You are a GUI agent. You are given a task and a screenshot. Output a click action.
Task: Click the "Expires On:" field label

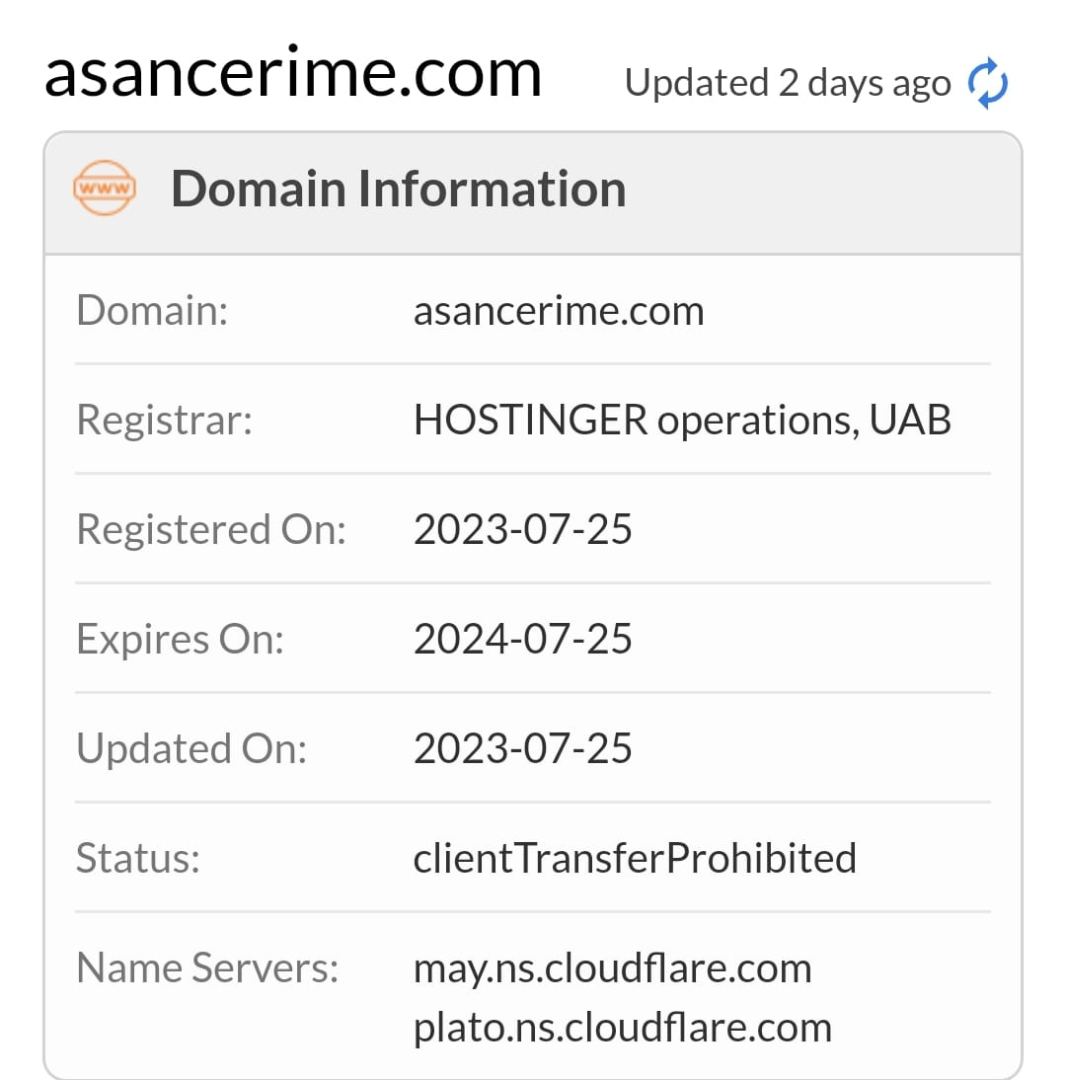(180, 639)
